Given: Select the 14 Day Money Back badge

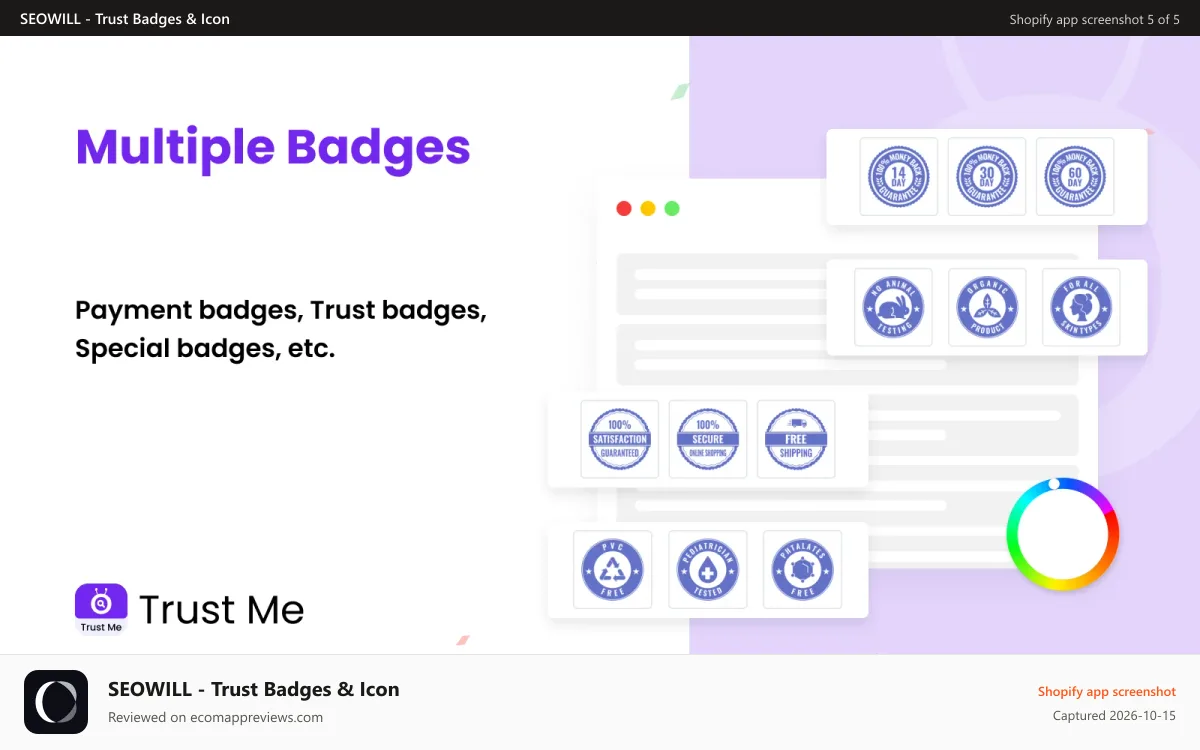Looking at the screenshot, I should [x=899, y=177].
